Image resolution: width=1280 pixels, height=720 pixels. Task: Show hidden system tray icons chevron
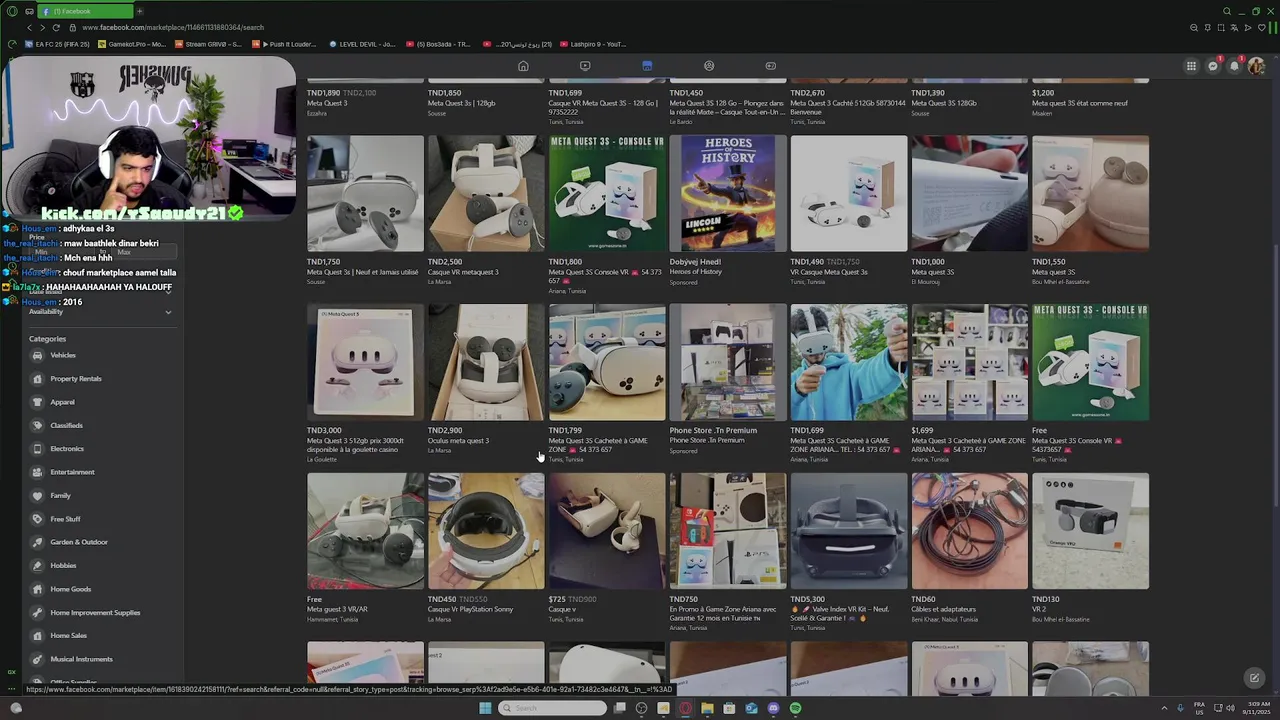(x=1164, y=708)
